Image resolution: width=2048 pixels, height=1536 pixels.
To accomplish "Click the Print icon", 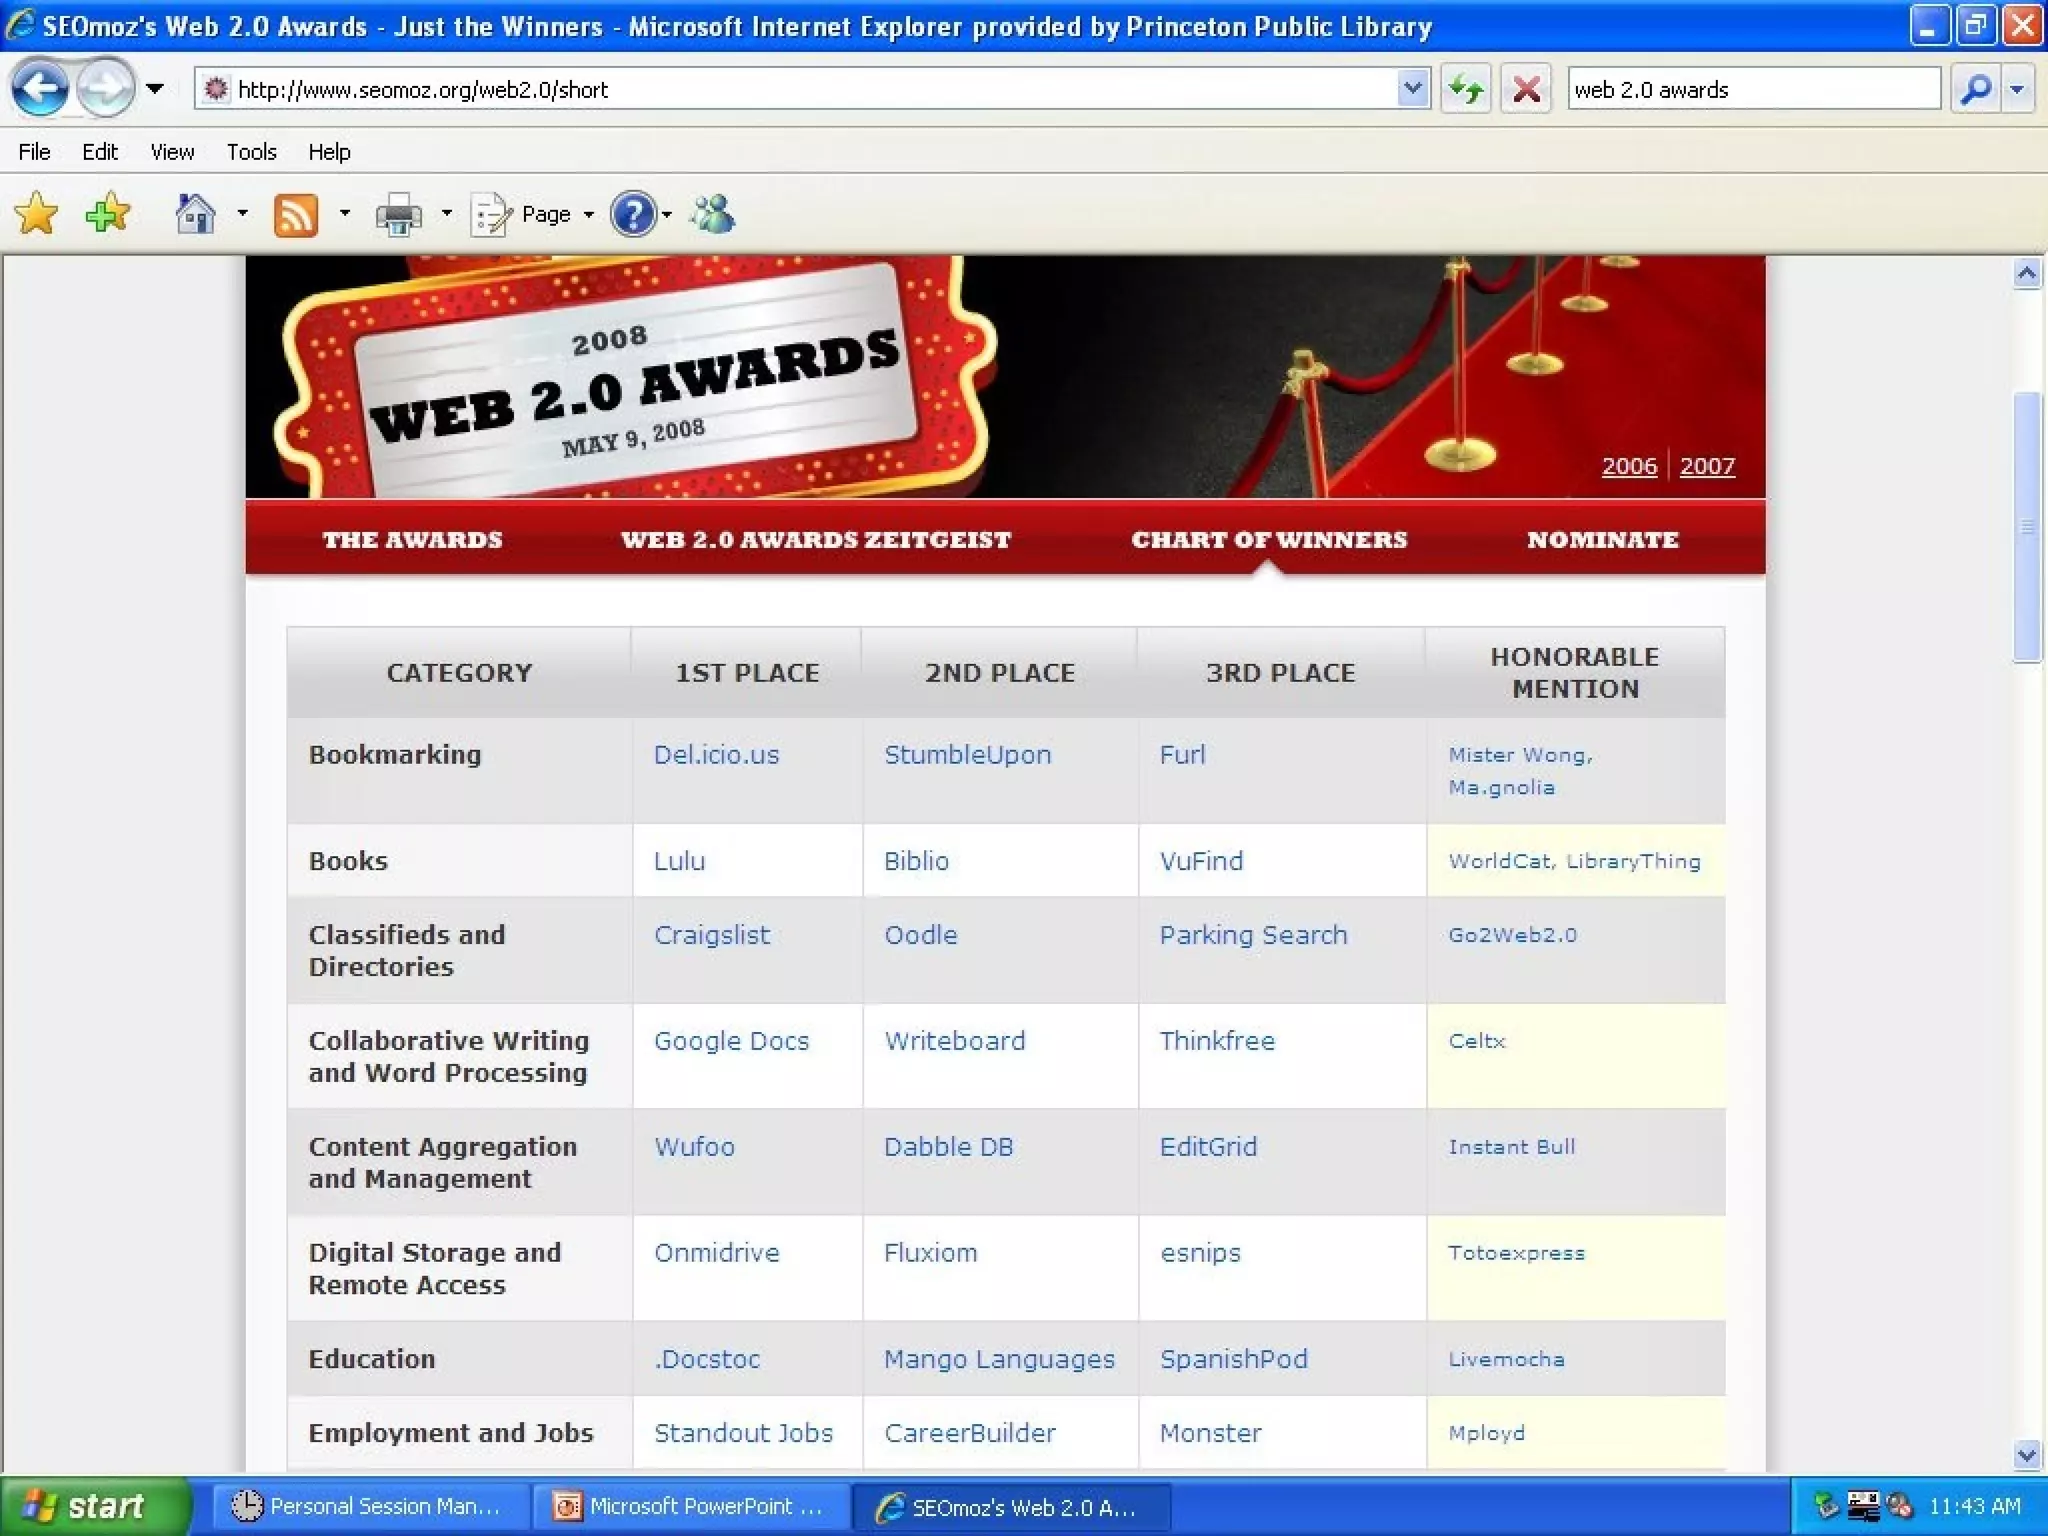I will (x=398, y=214).
